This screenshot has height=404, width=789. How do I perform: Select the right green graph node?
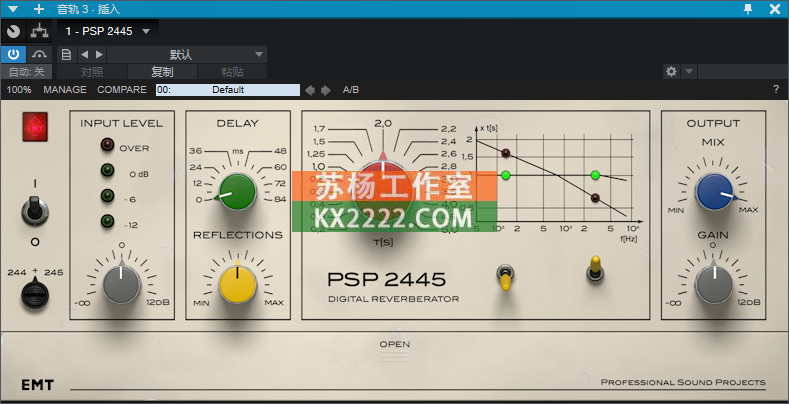pos(595,175)
